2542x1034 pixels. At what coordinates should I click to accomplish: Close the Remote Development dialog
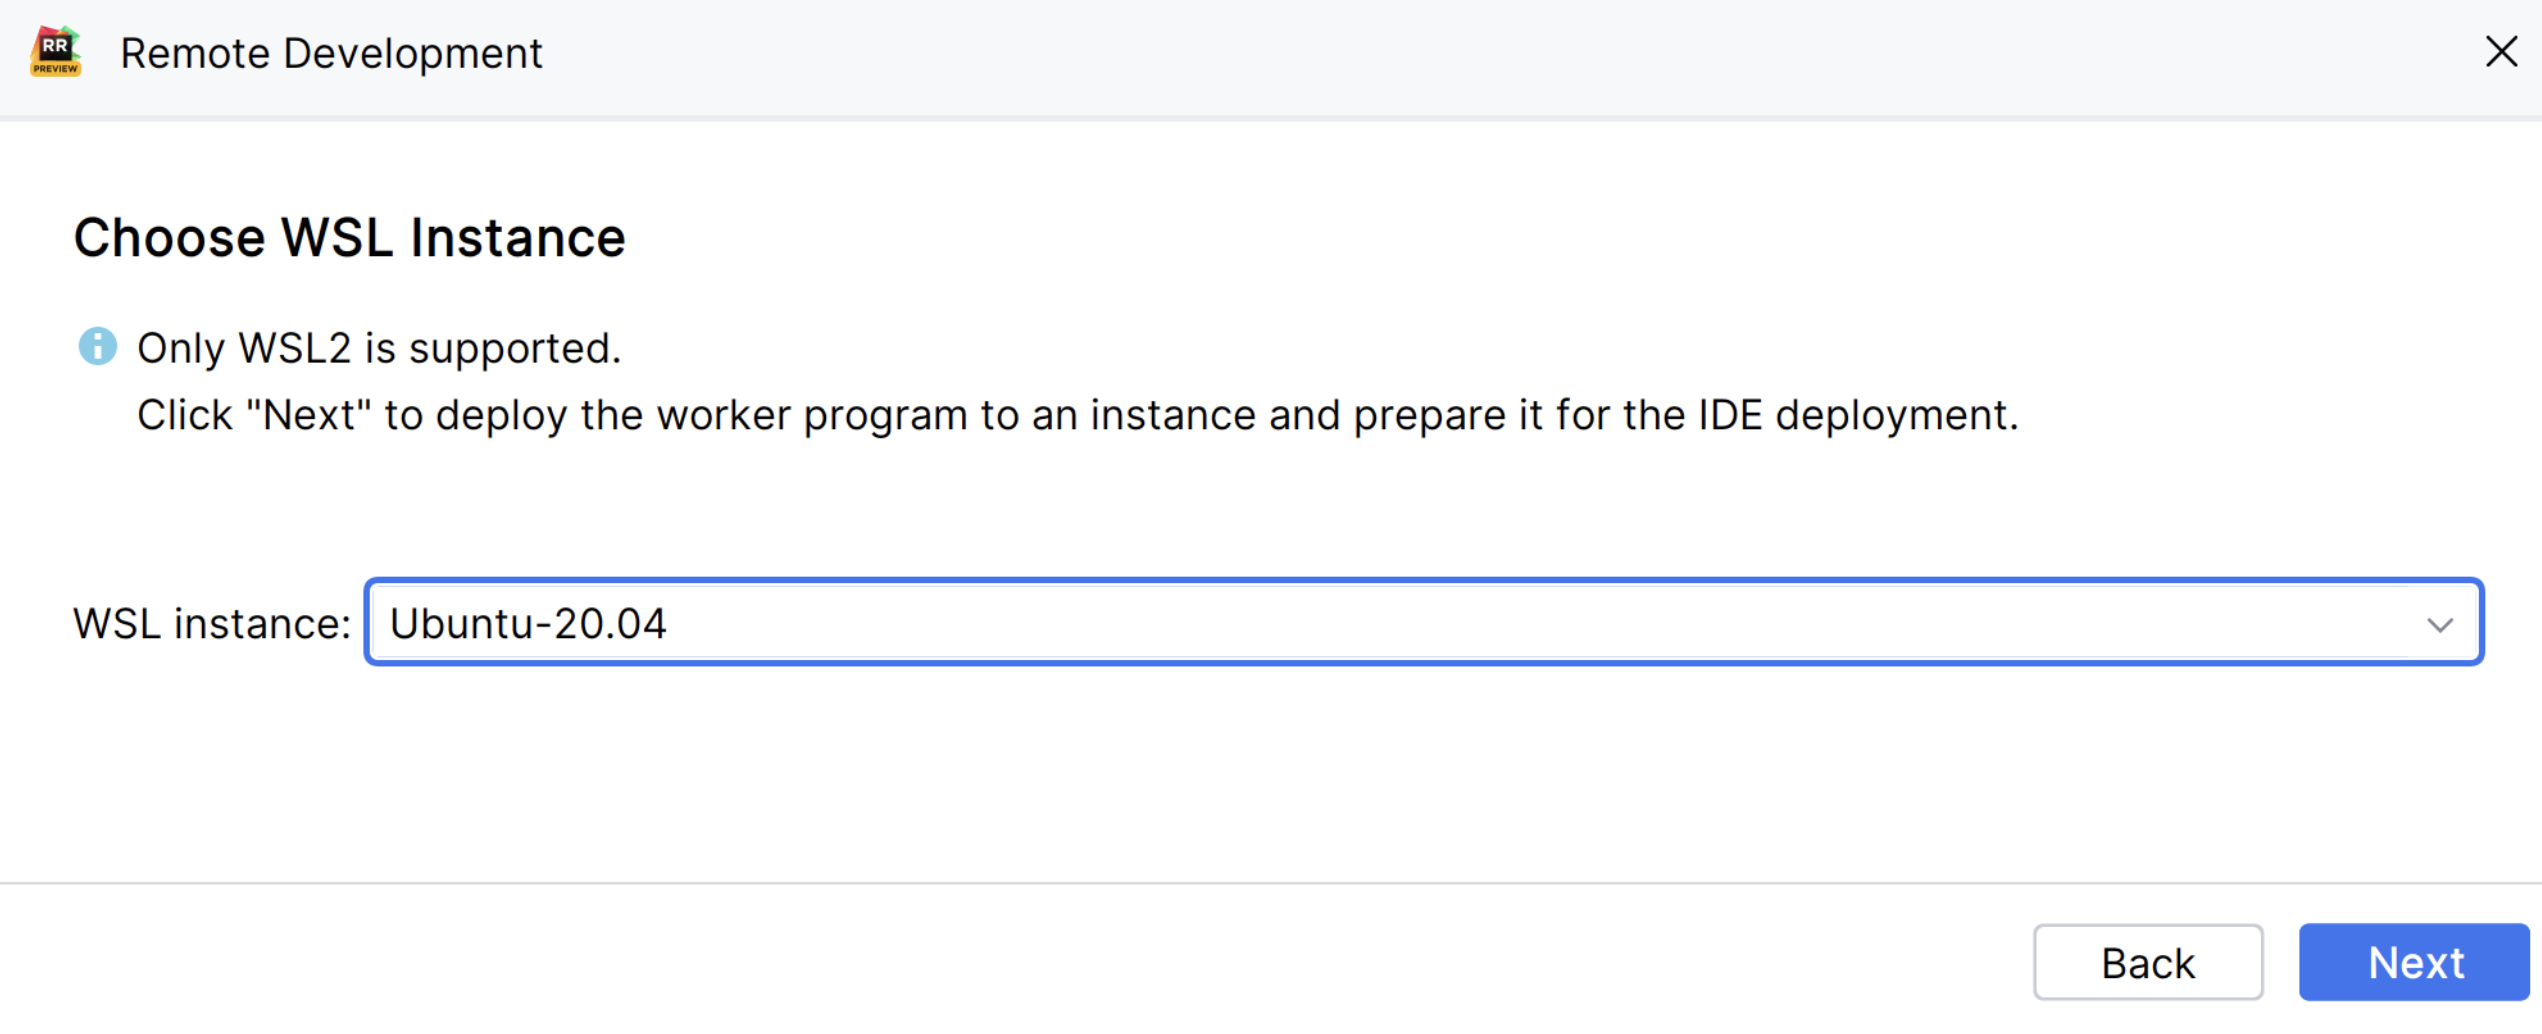(2501, 52)
